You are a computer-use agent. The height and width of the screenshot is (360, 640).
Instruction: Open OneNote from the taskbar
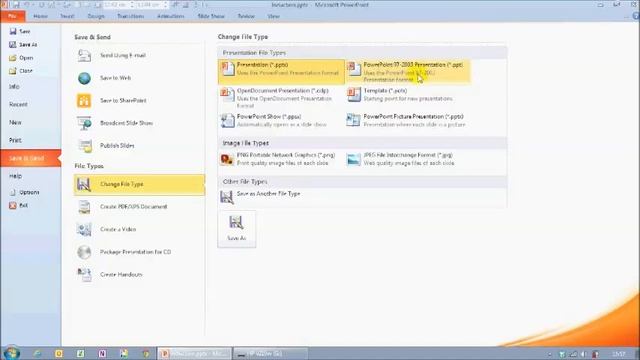tap(102, 353)
